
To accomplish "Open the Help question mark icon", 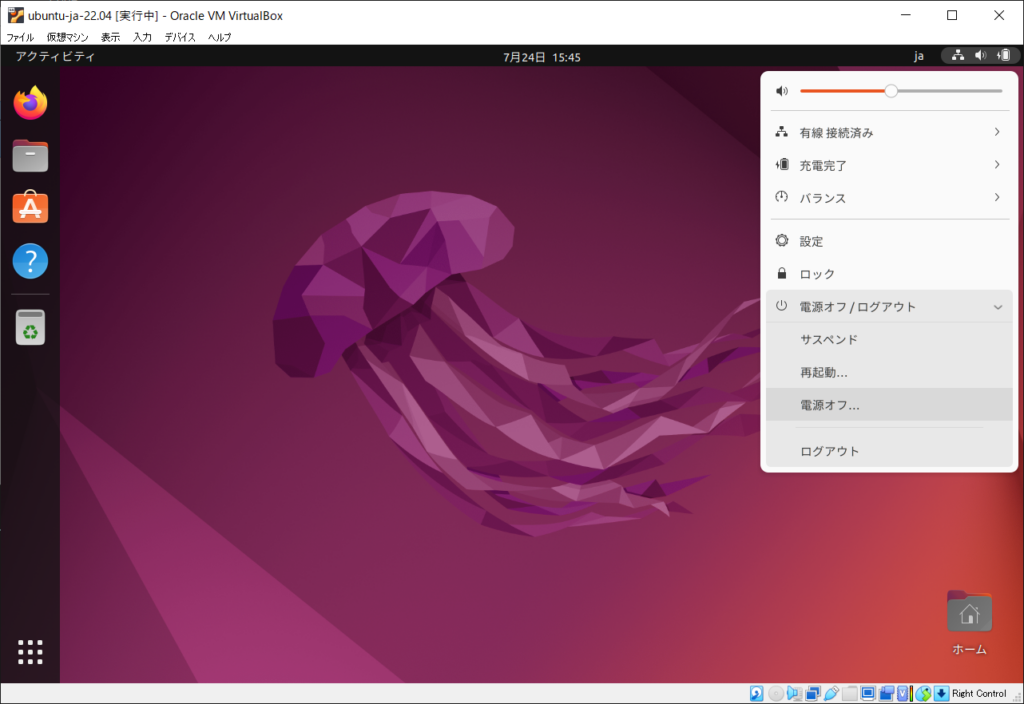I will click(x=30, y=261).
